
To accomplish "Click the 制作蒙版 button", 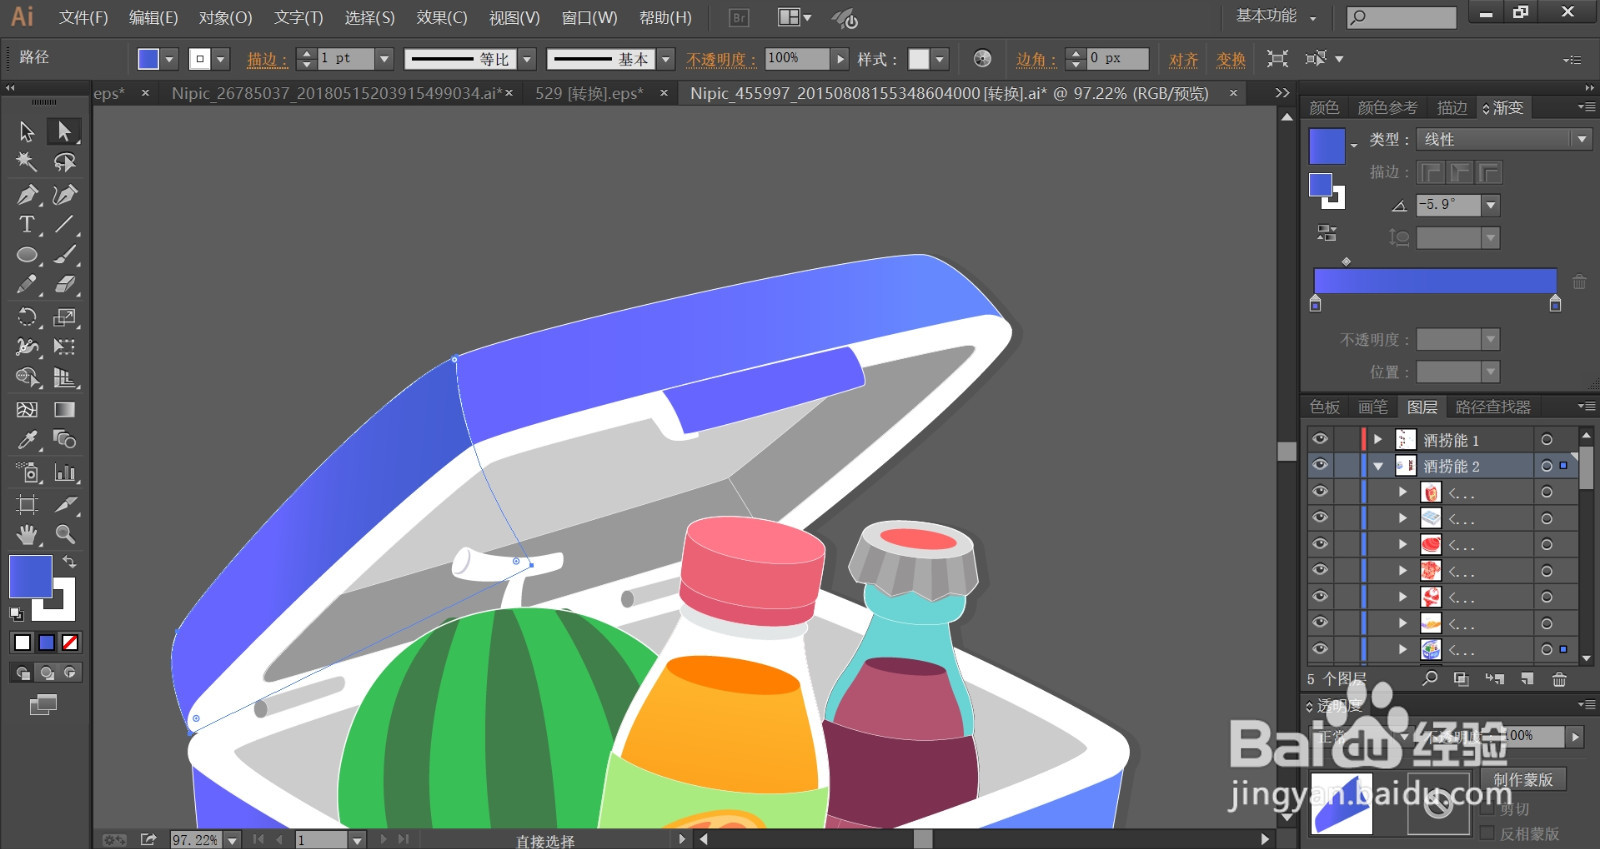I will [x=1523, y=779].
